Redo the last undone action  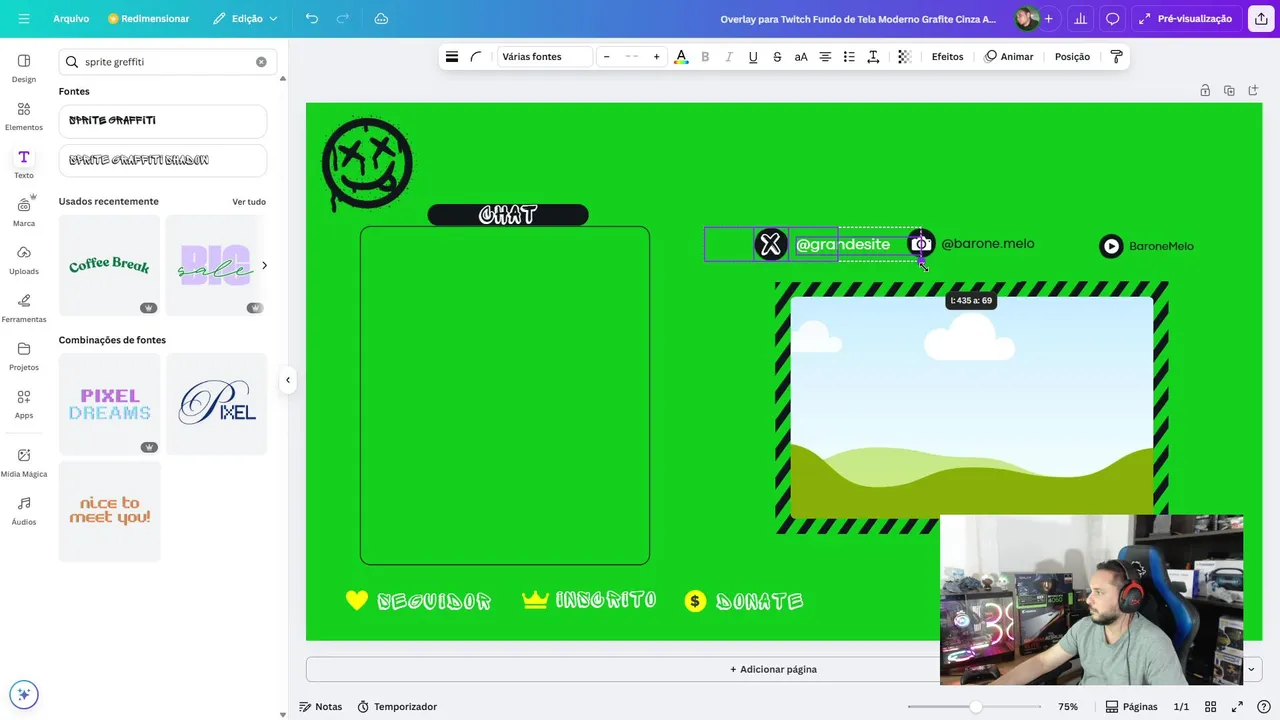[343, 19]
